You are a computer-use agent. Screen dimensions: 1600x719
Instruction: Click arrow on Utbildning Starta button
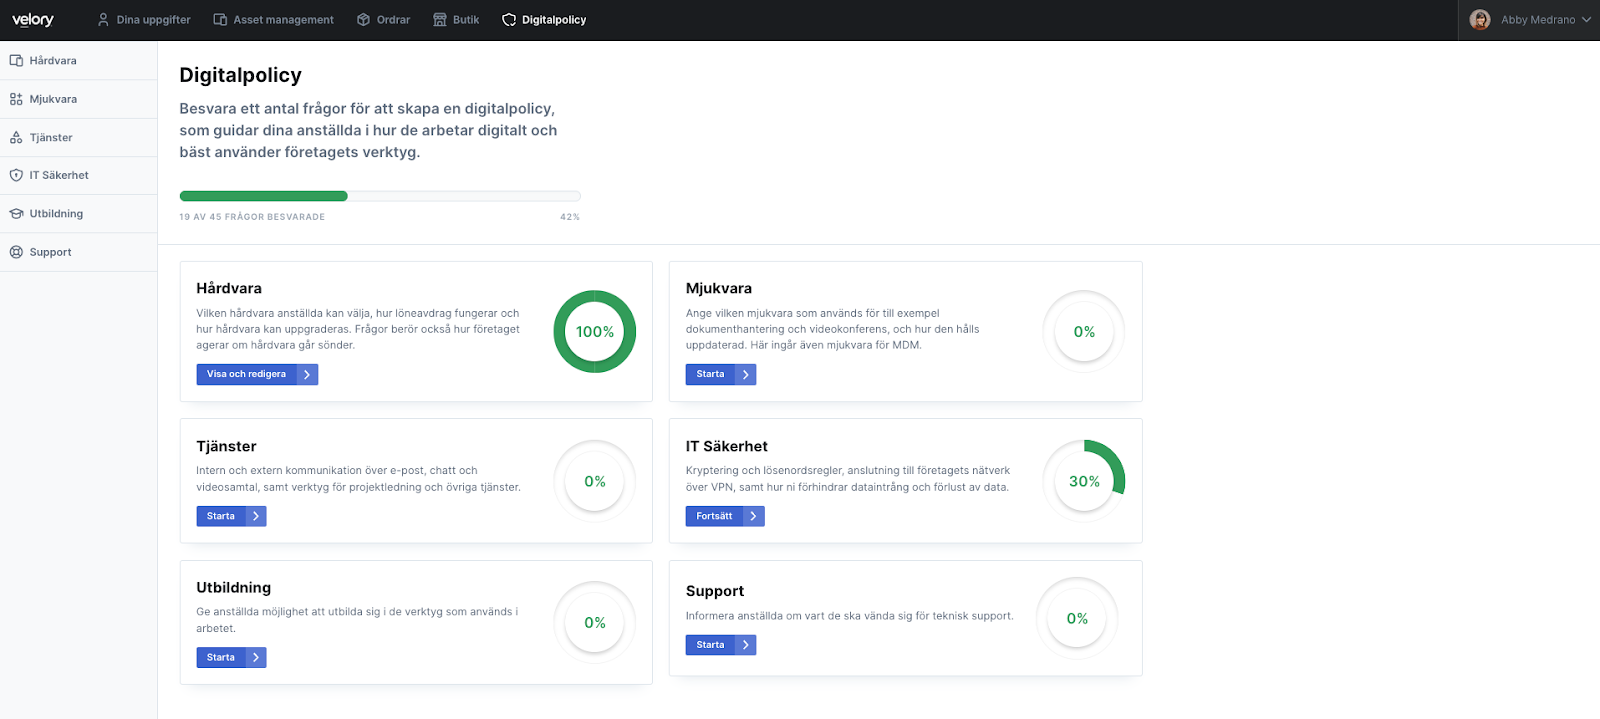coord(256,657)
